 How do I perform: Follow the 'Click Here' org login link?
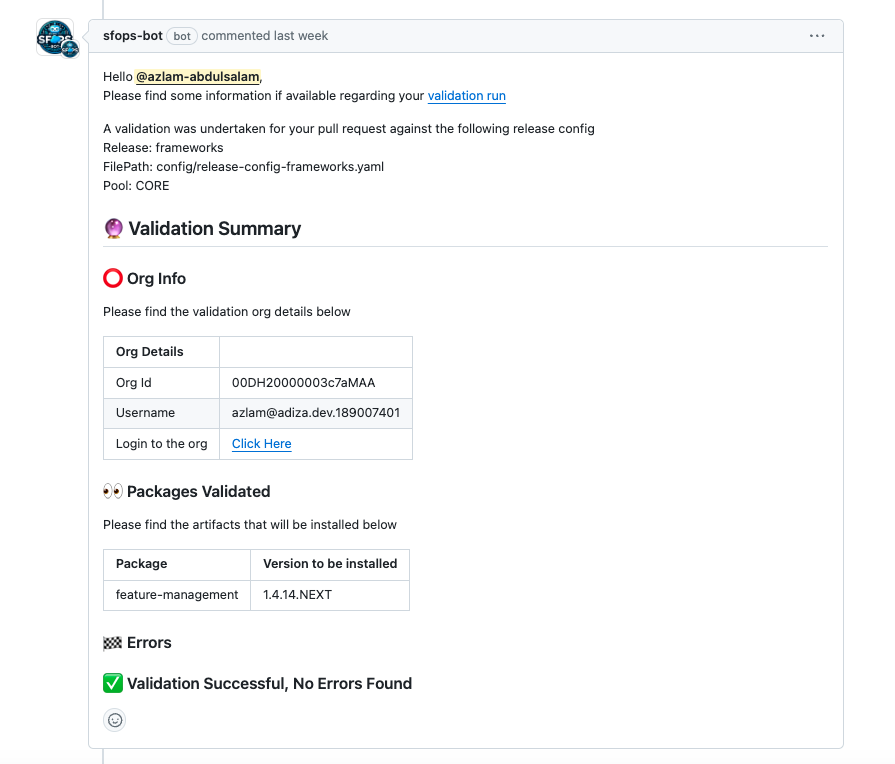[261, 444]
